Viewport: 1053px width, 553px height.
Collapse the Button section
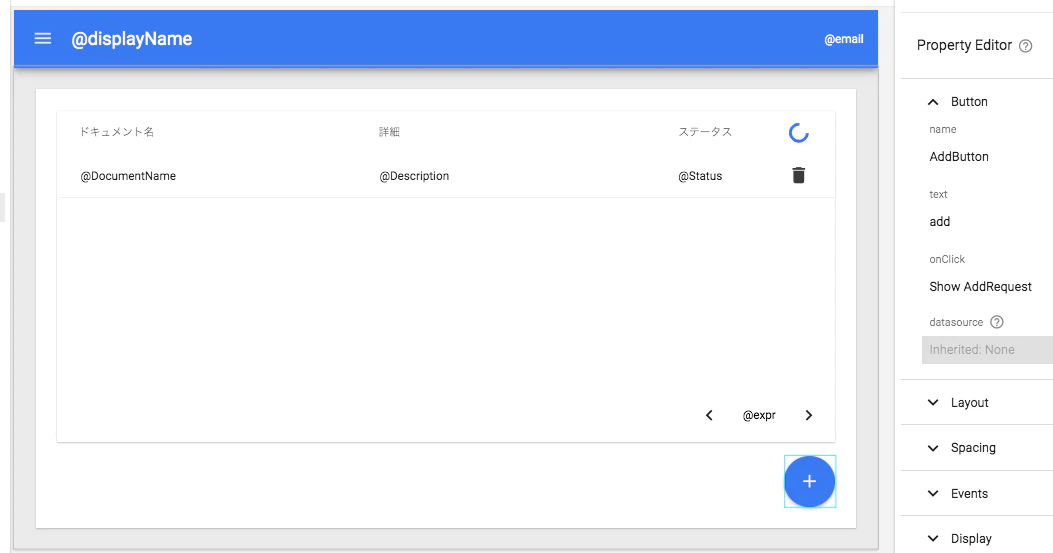tap(933, 102)
